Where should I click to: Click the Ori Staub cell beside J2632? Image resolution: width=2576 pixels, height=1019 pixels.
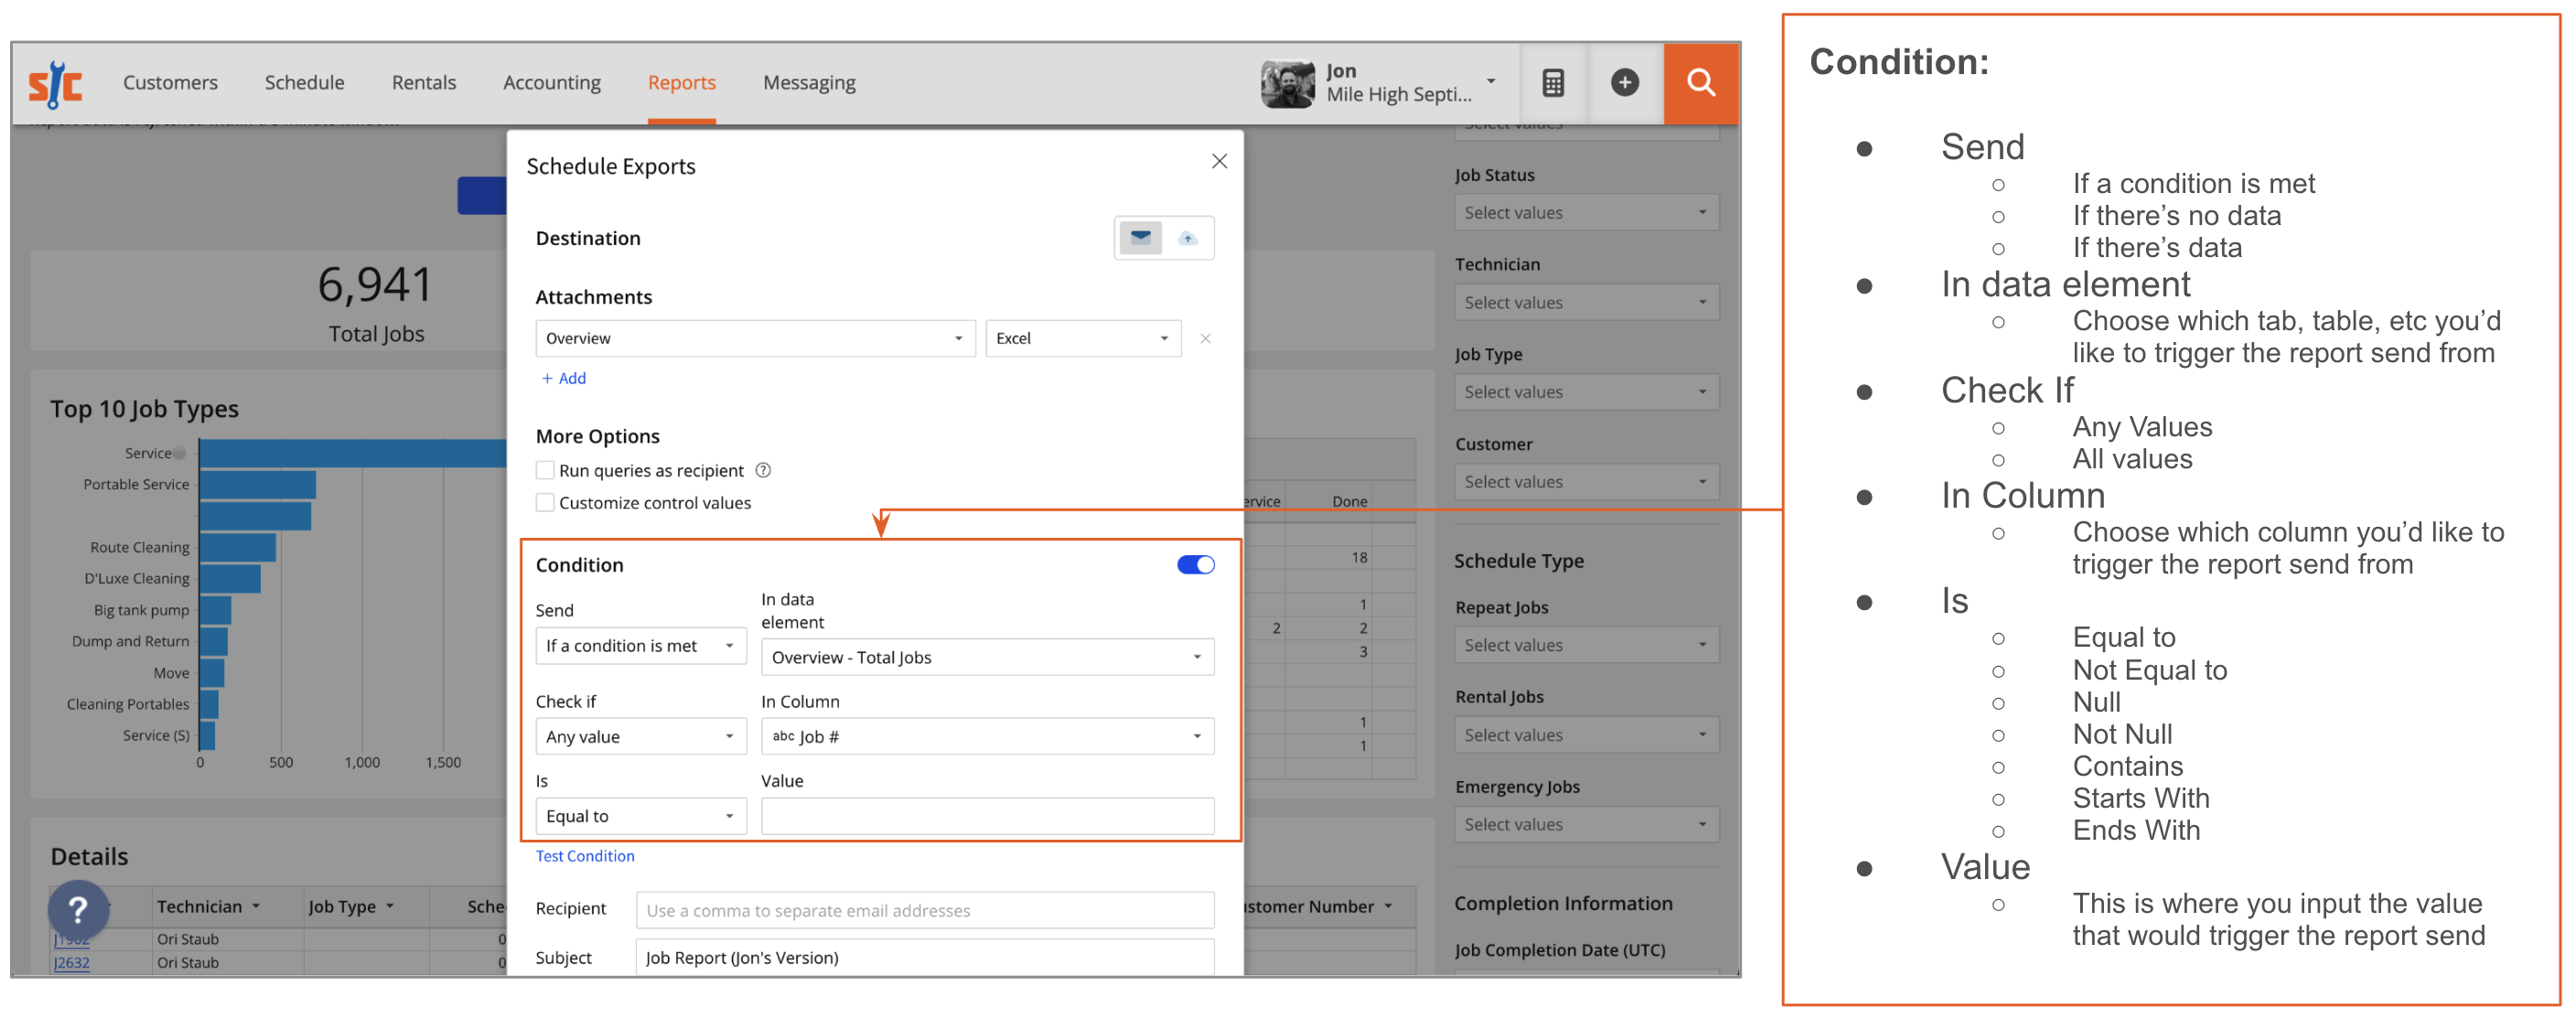pyautogui.click(x=188, y=964)
